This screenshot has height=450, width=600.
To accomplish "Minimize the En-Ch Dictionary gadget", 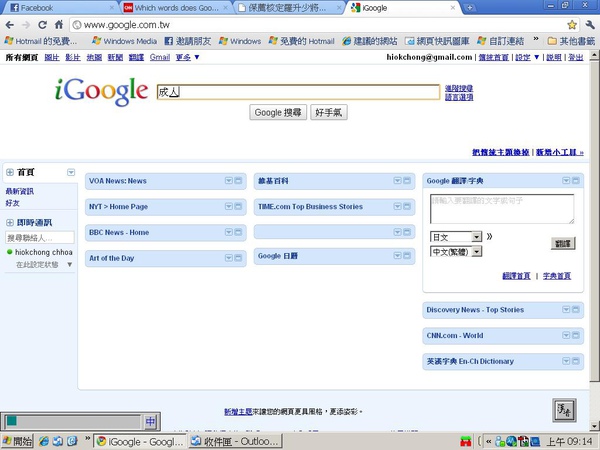I will coord(576,361).
